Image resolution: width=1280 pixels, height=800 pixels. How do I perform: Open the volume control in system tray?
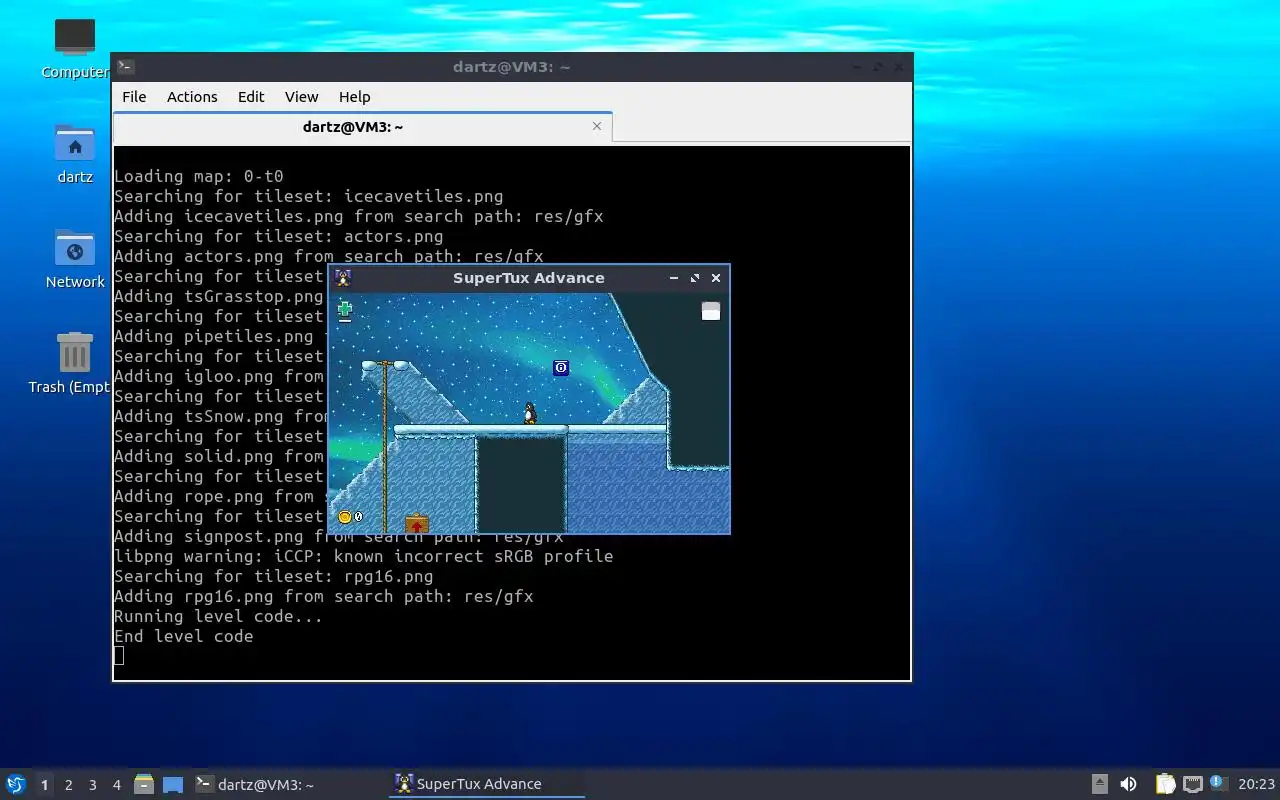point(1128,784)
